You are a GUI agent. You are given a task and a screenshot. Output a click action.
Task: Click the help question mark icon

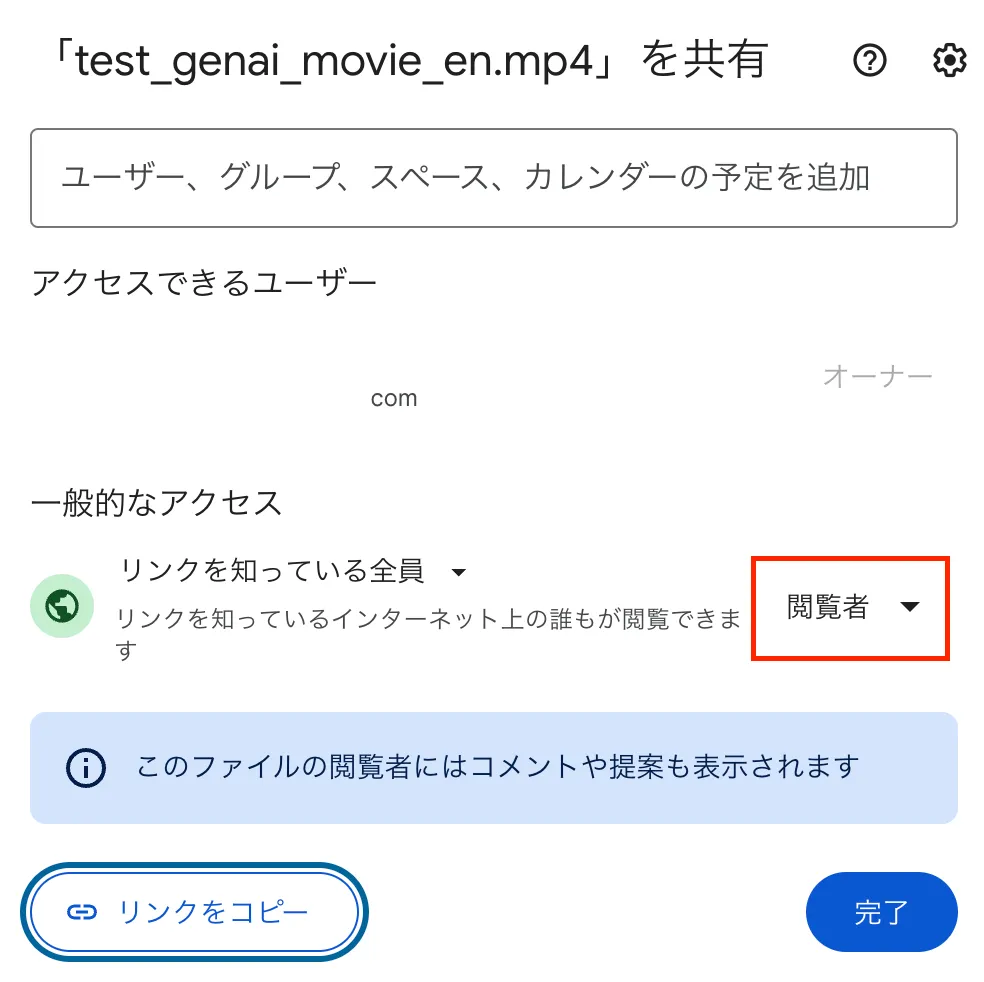coord(870,60)
